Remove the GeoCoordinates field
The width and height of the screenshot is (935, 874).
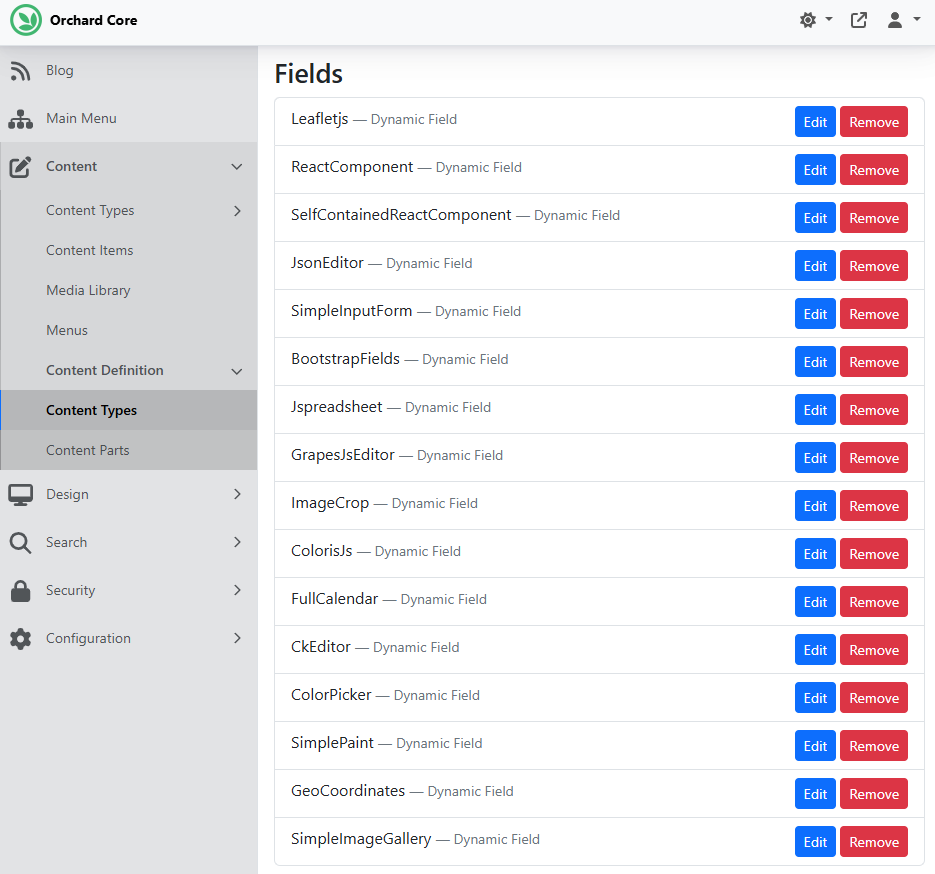click(x=874, y=794)
